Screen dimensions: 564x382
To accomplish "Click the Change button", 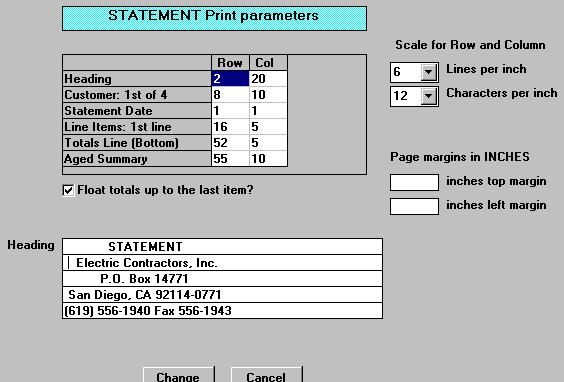I will coord(178,375).
